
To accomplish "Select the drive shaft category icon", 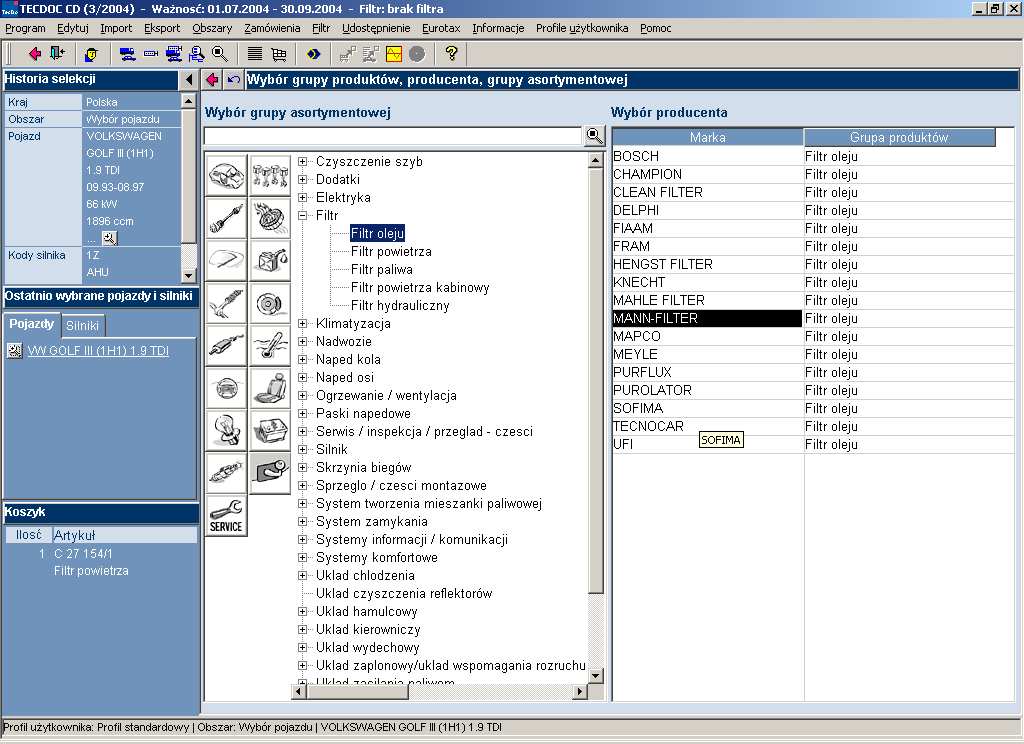I will pos(226,218).
